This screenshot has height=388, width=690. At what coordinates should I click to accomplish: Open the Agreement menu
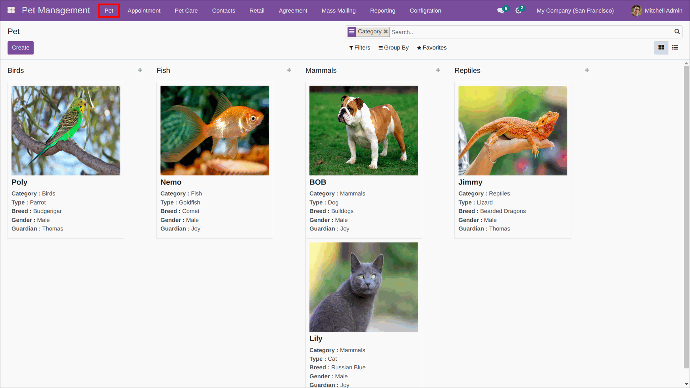[x=293, y=11]
